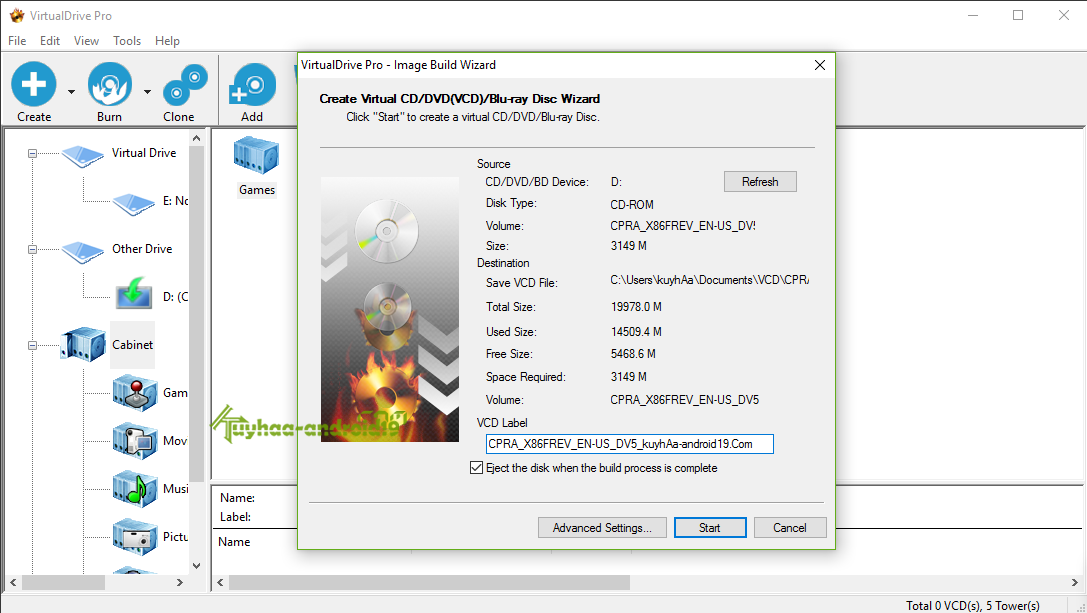Select the E: virtual drive icon

(134, 204)
